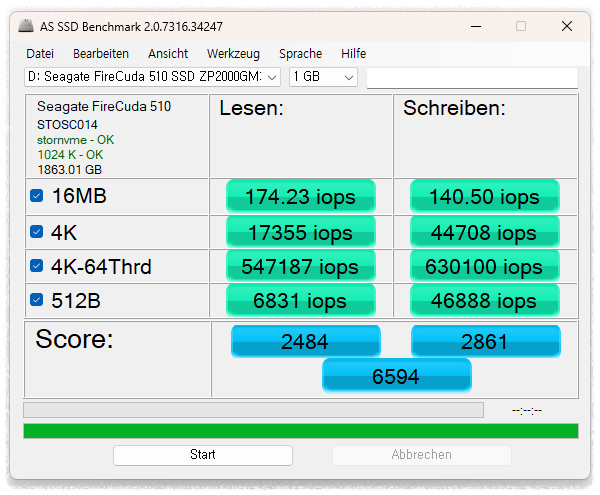Viewport: 600px width, 495px height.
Task: Click the 4K write result 44708 iops
Action: [484, 232]
